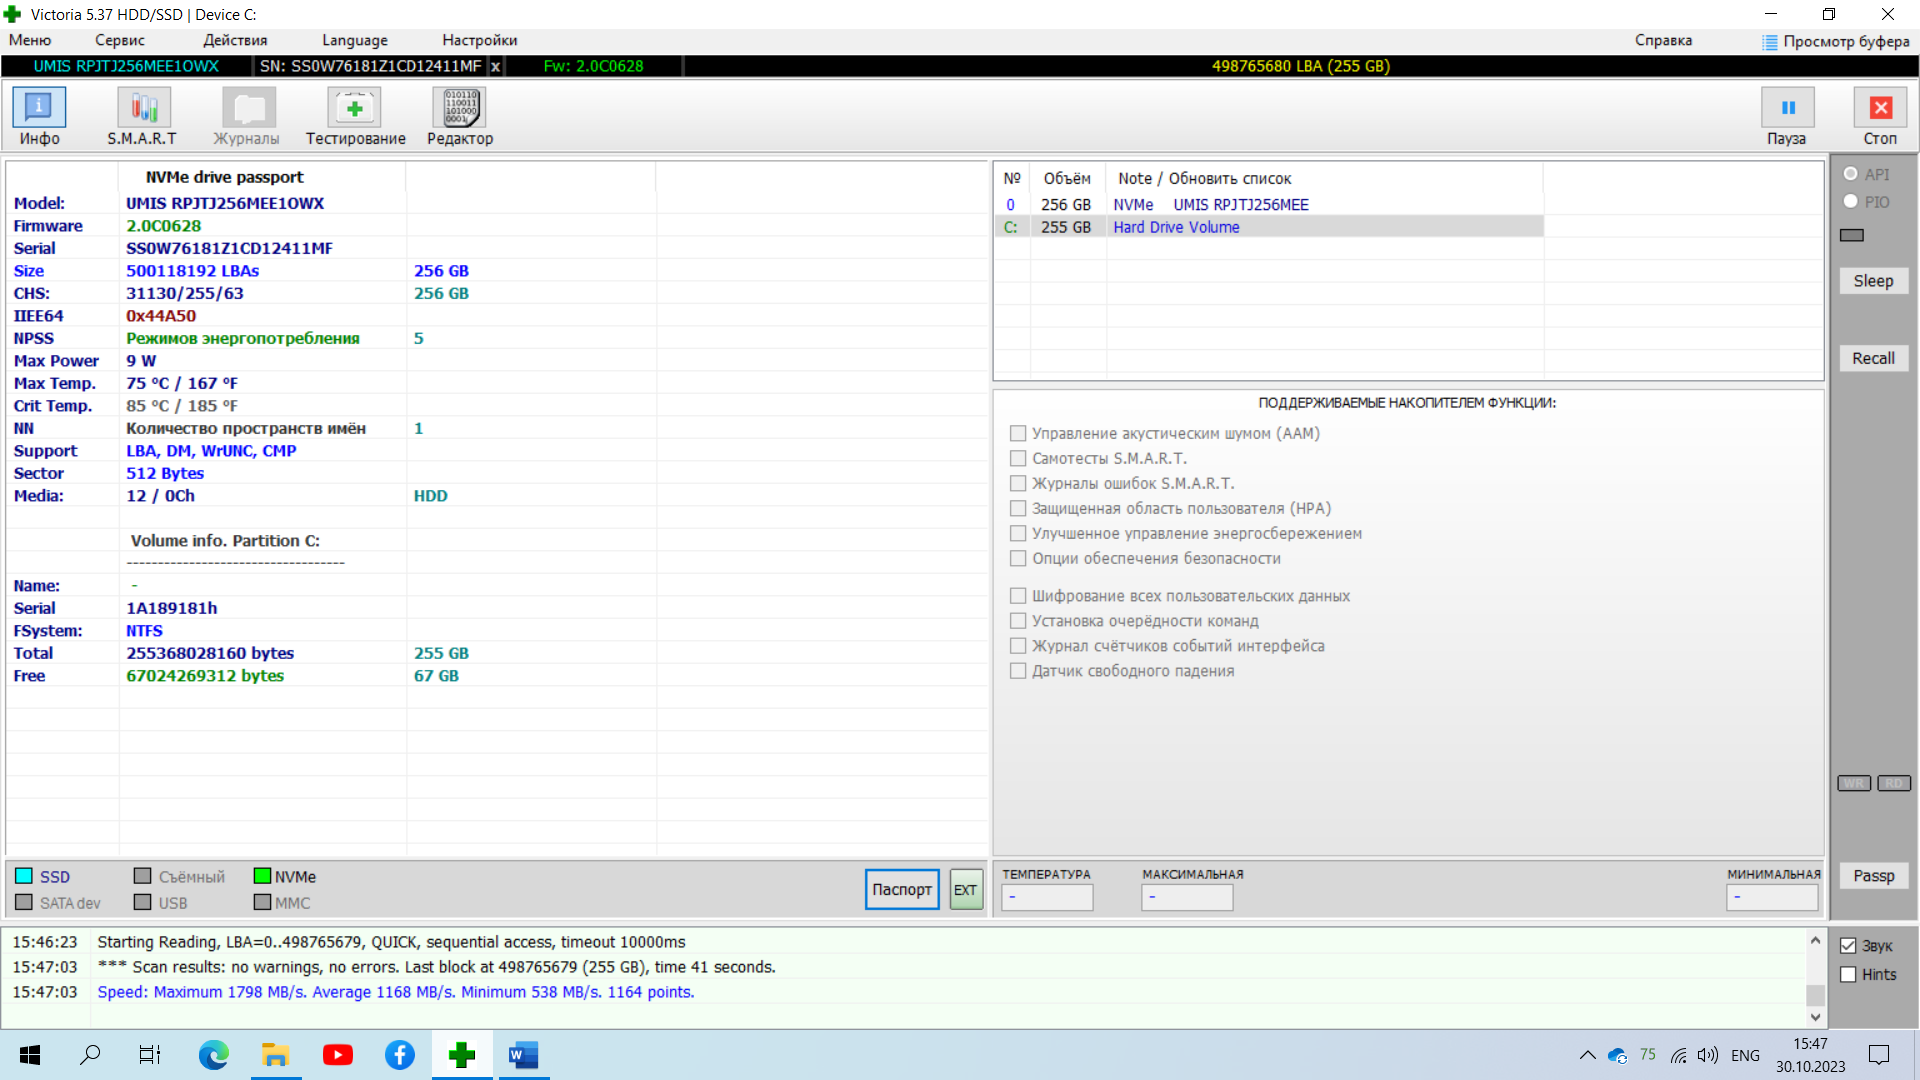This screenshot has width=1920, height=1080.
Task: Open the Сервис menu
Action: coord(120,40)
